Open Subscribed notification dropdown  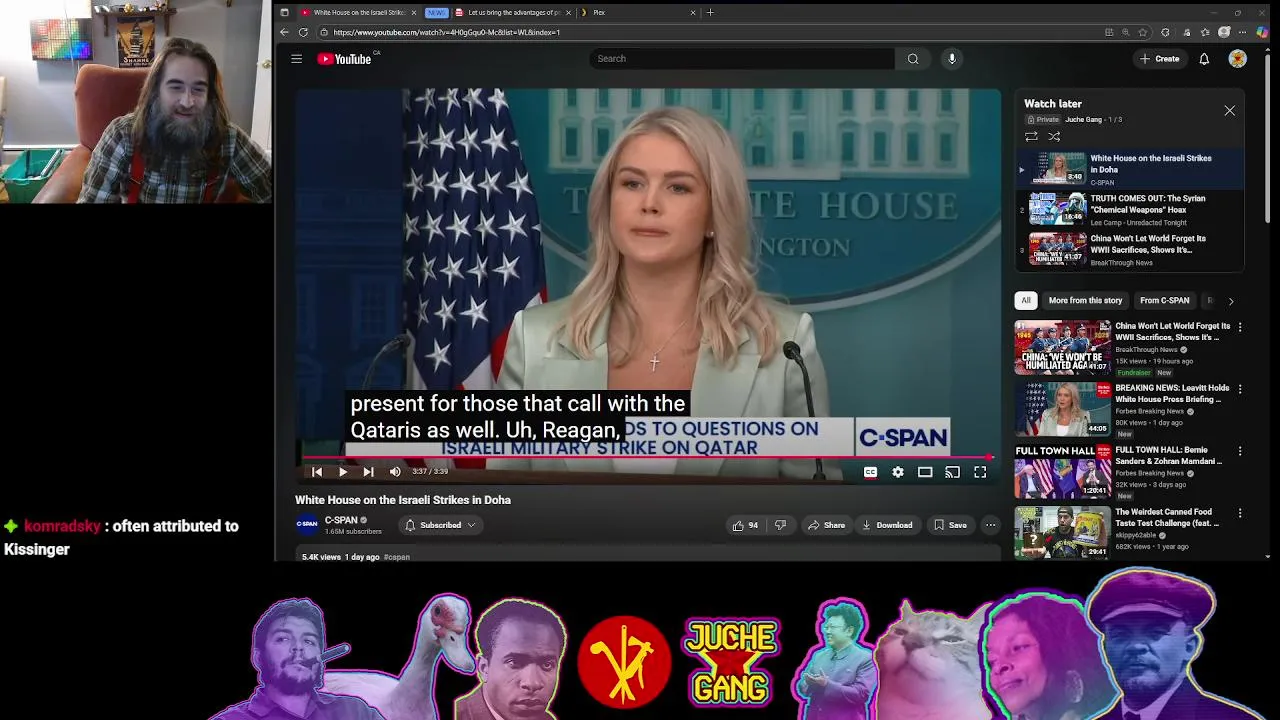click(x=440, y=525)
